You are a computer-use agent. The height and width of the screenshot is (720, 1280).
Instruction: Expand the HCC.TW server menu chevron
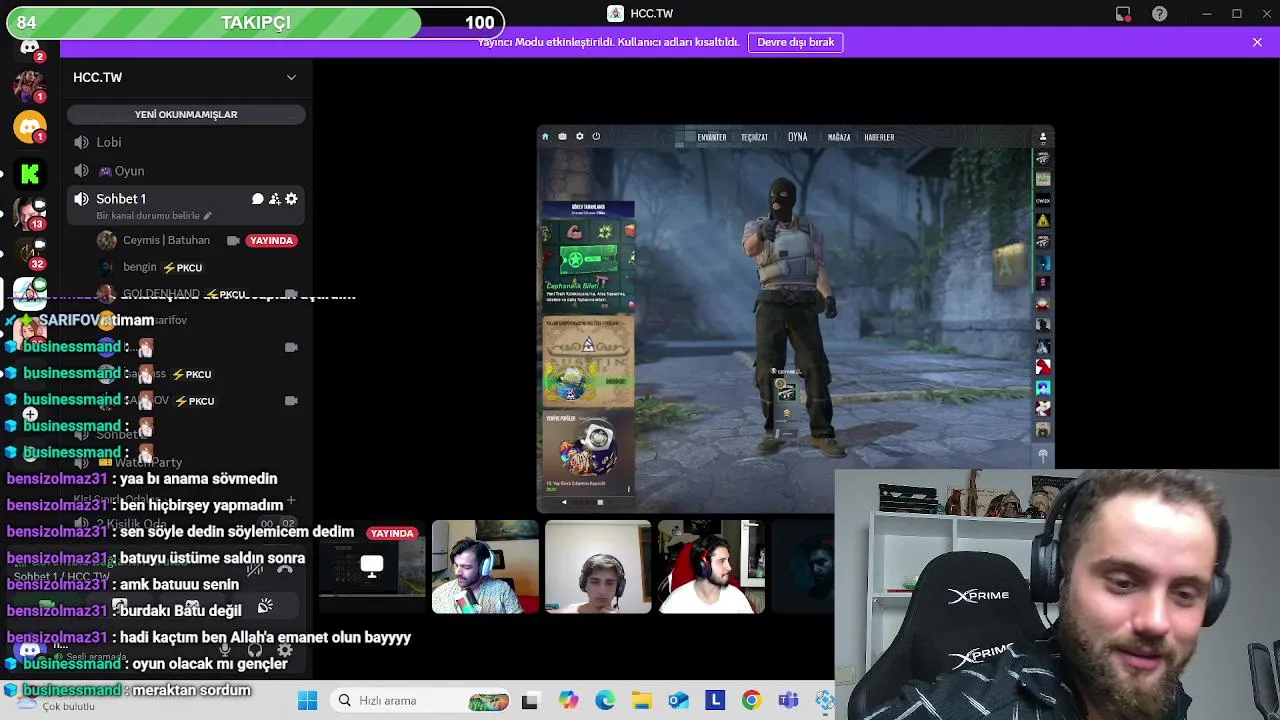tap(291, 77)
